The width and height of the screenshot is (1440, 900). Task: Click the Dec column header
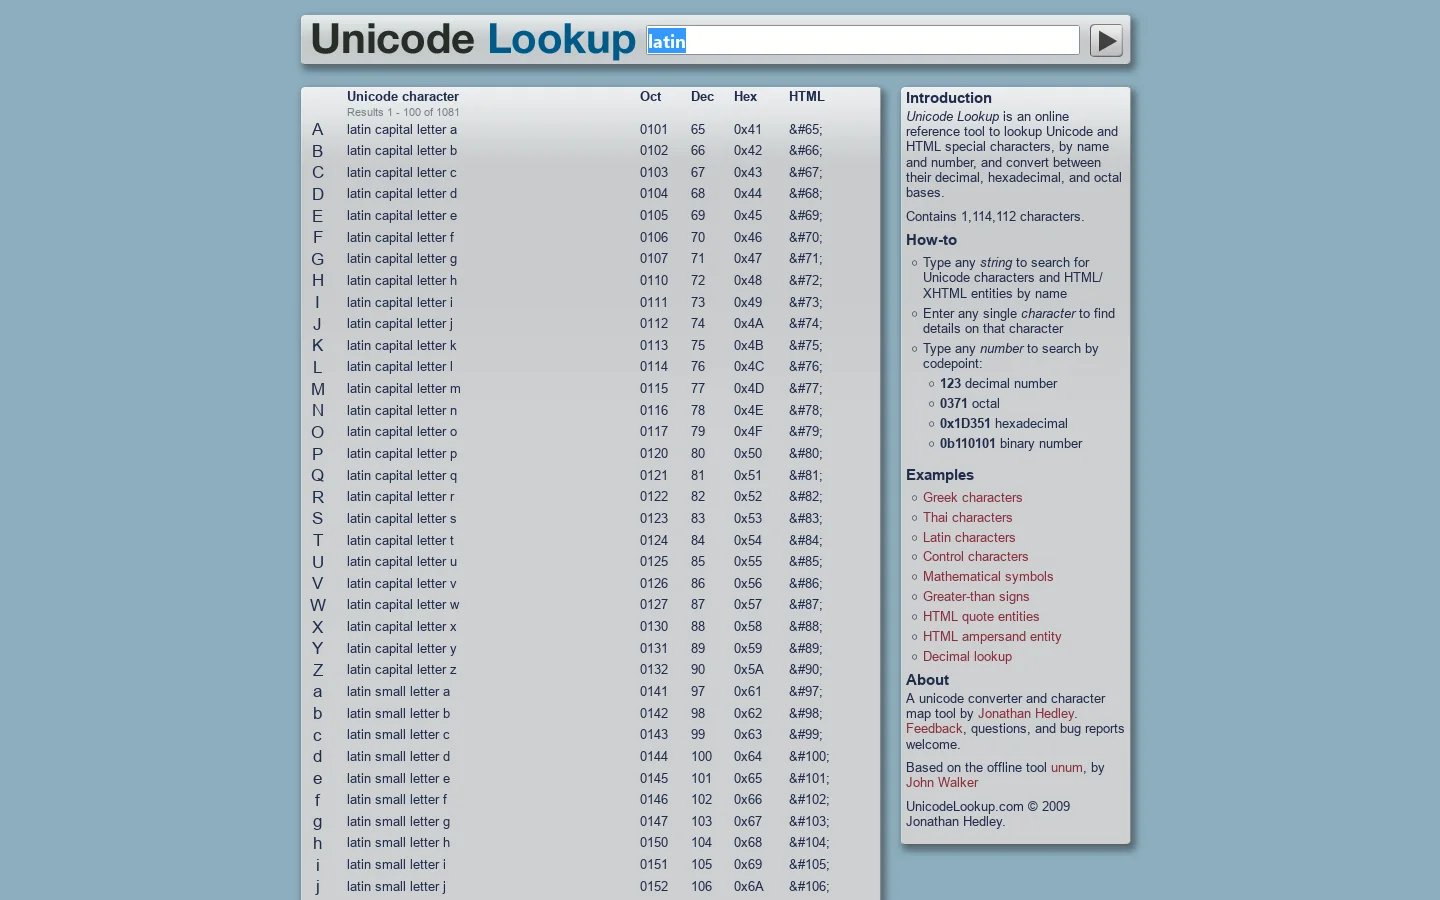click(x=702, y=96)
